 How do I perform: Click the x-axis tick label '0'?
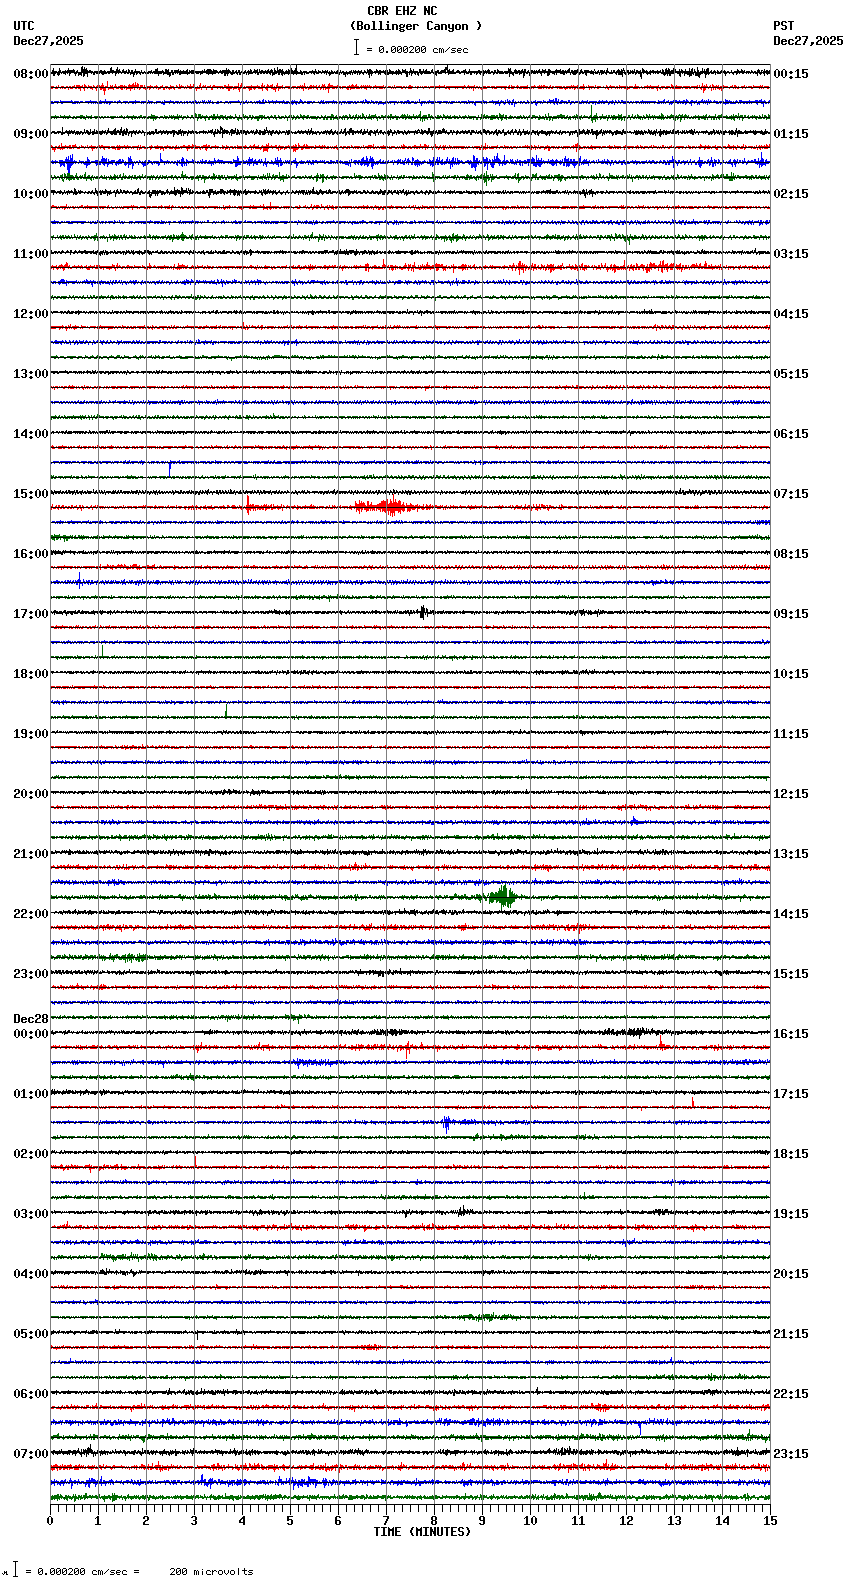coord(50,1521)
